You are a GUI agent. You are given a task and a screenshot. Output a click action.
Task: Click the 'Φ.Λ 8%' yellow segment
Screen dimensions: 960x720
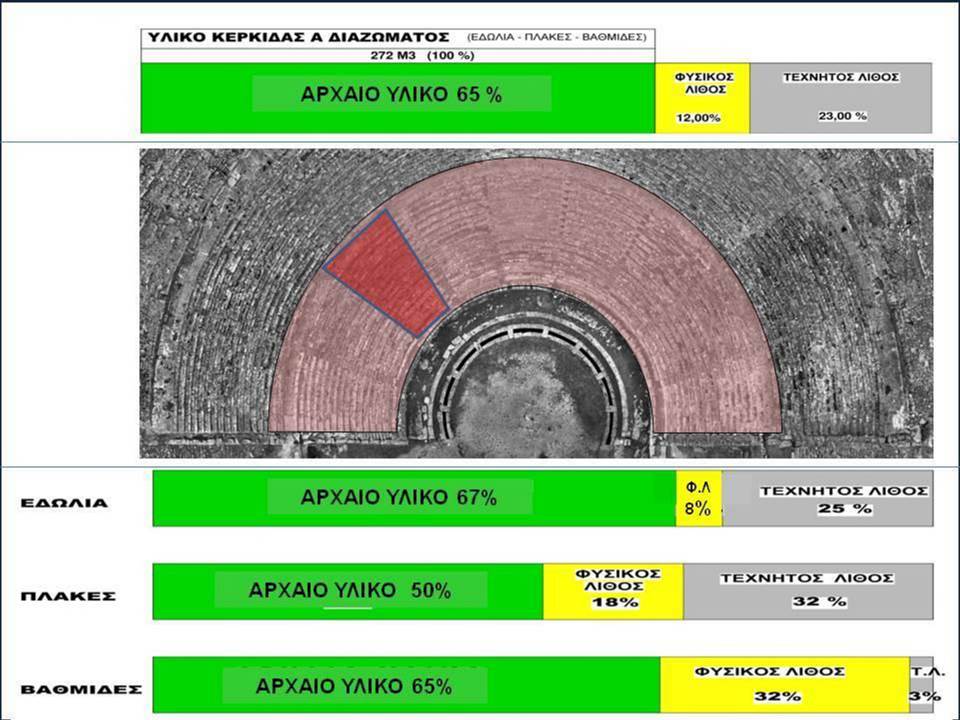tap(699, 498)
